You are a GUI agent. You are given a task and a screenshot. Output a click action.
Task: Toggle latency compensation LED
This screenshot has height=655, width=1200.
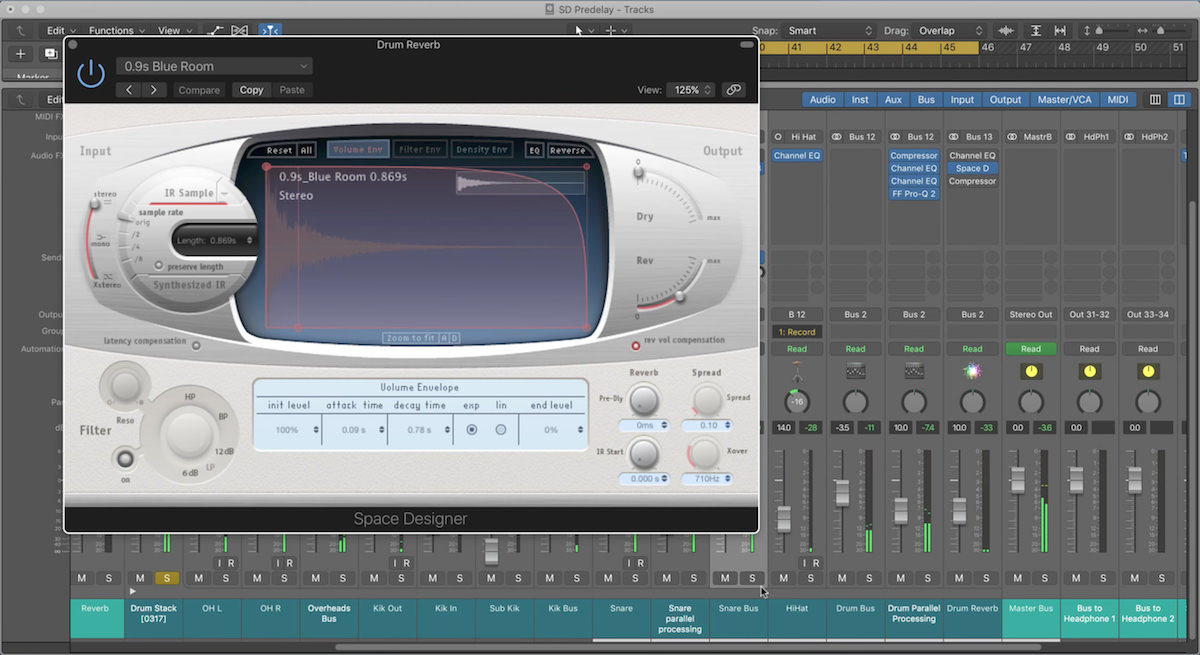click(x=196, y=345)
